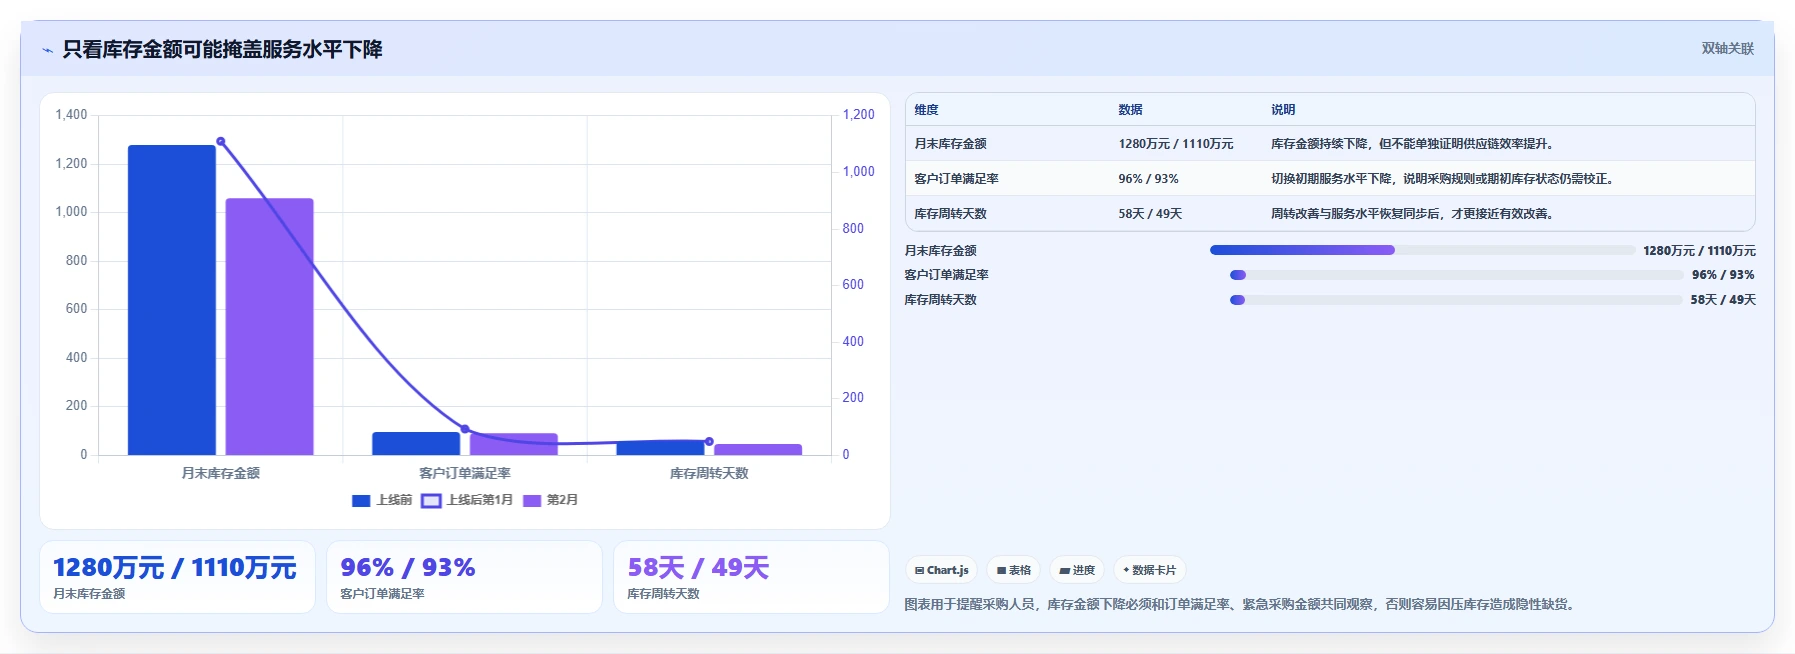Viewport: 1795px width, 654px height.
Task: Click the 客户订单满足率 label in the progress list
Action: [x=946, y=275]
